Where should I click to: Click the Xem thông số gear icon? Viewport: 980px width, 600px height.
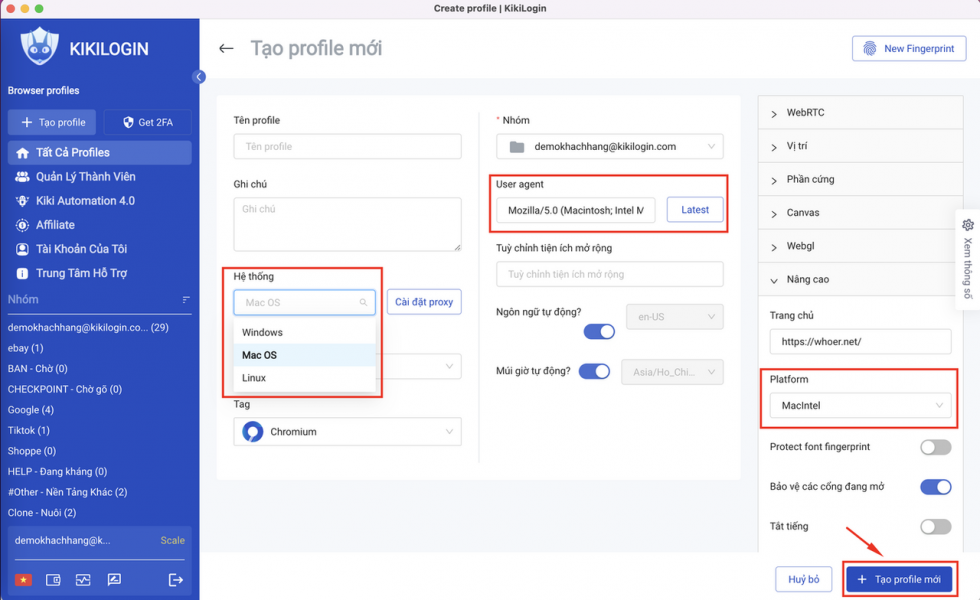click(968, 225)
